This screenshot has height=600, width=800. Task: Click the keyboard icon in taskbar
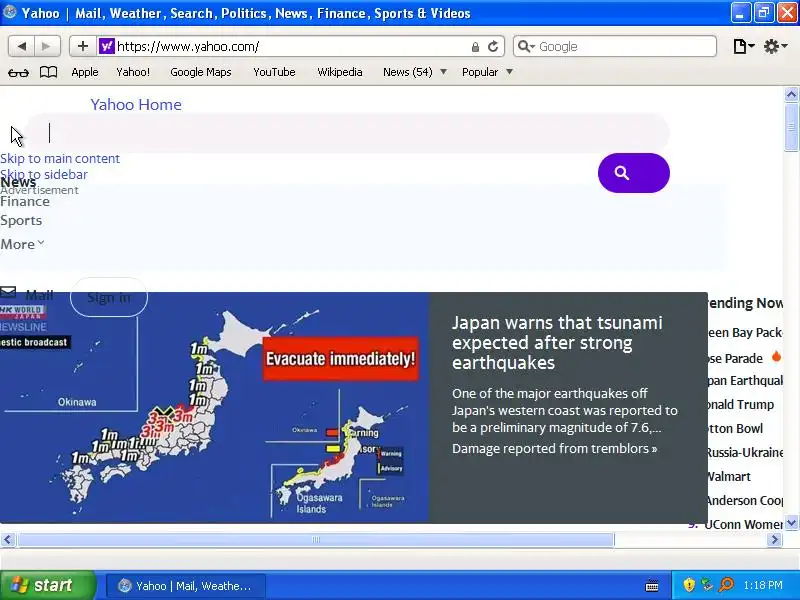pyautogui.click(x=652, y=586)
